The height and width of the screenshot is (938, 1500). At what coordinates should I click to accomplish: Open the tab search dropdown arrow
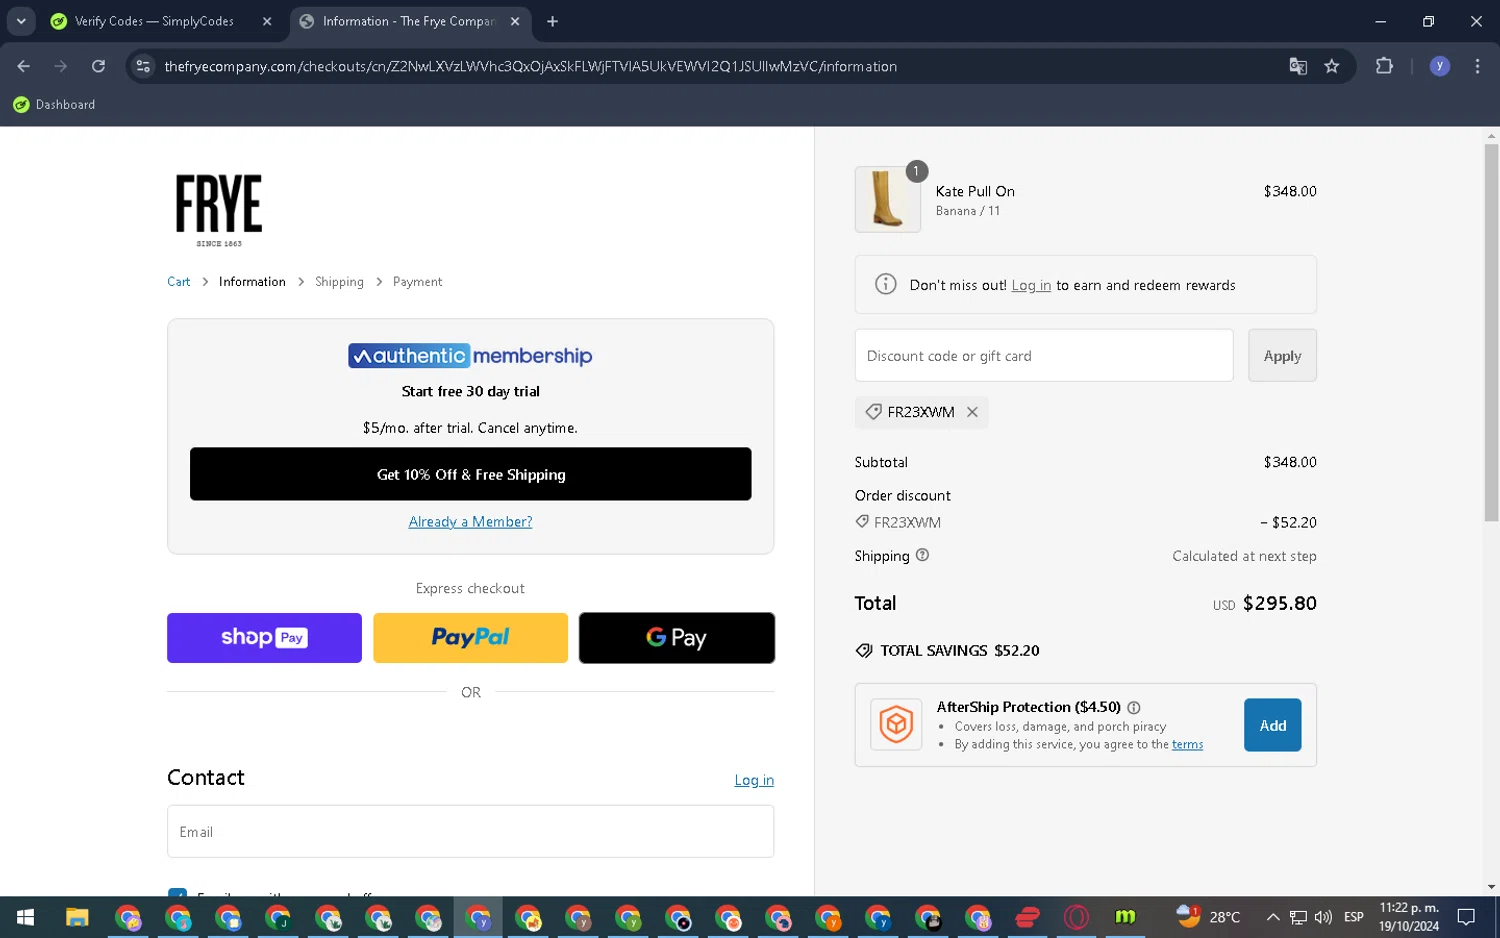[21, 21]
